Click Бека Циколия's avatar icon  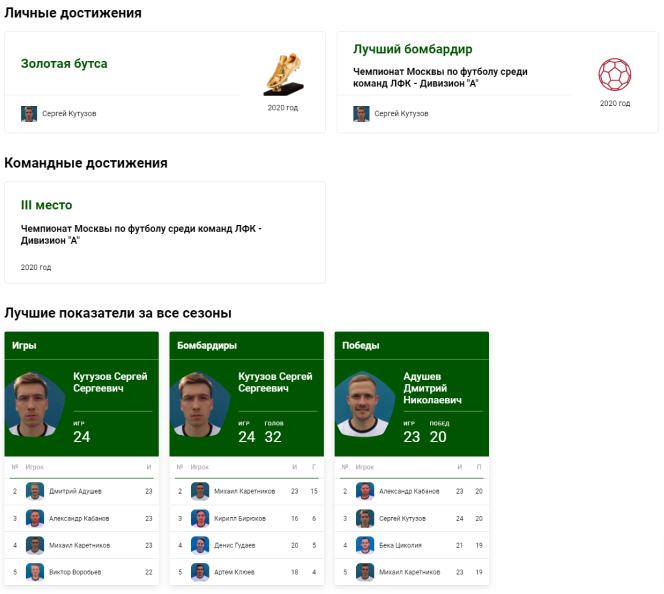pyautogui.click(x=366, y=545)
